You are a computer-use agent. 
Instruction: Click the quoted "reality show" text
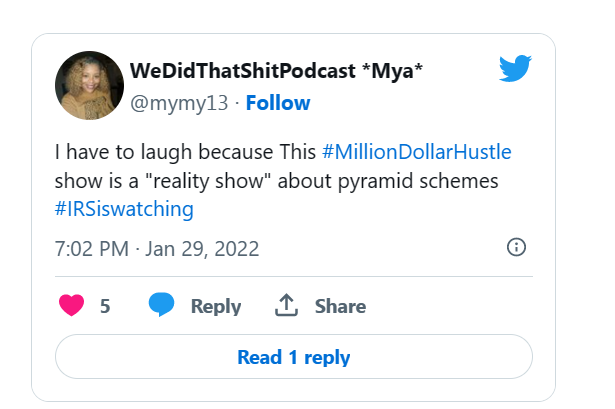point(208,181)
